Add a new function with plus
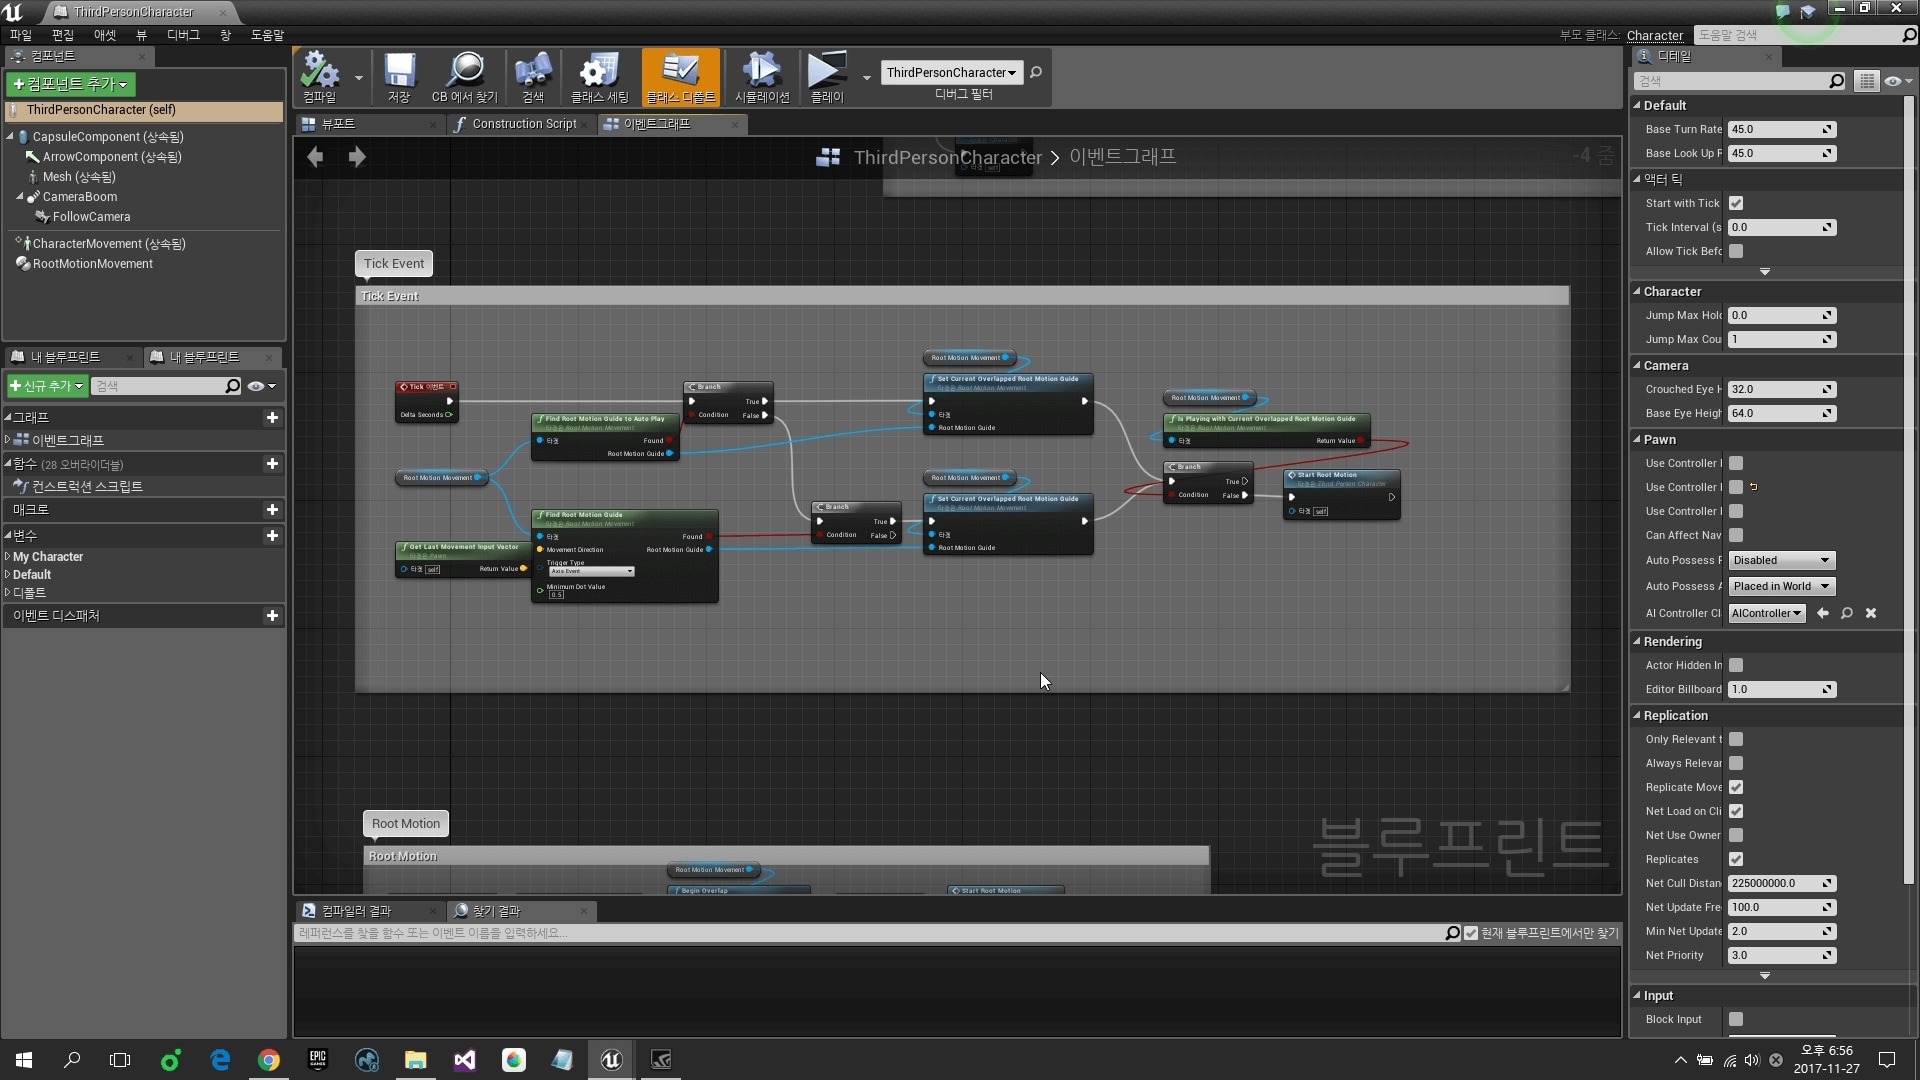This screenshot has width=1920, height=1080. [x=272, y=464]
